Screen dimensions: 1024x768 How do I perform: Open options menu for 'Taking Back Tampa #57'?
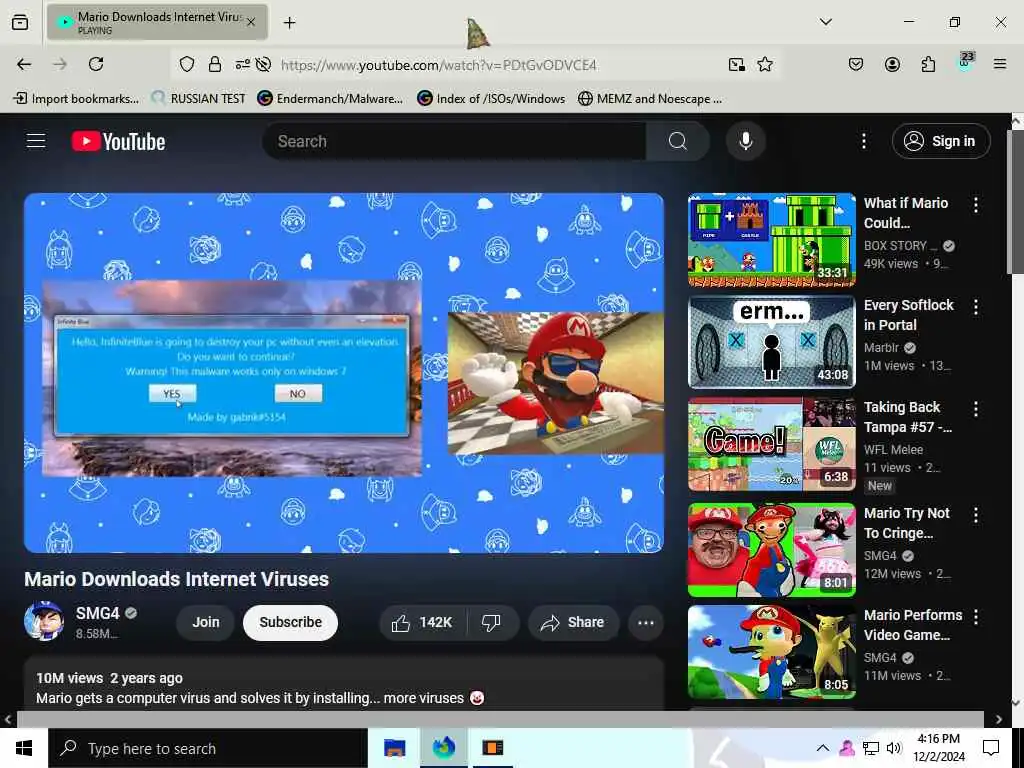point(976,409)
